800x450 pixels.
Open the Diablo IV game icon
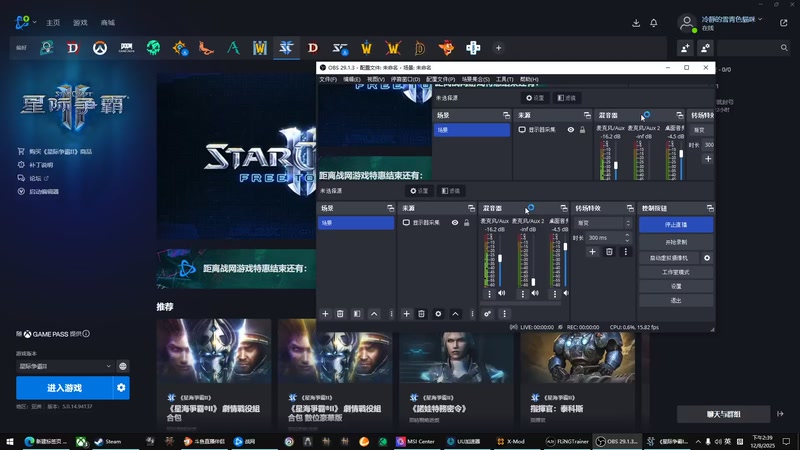(x=73, y=48)
